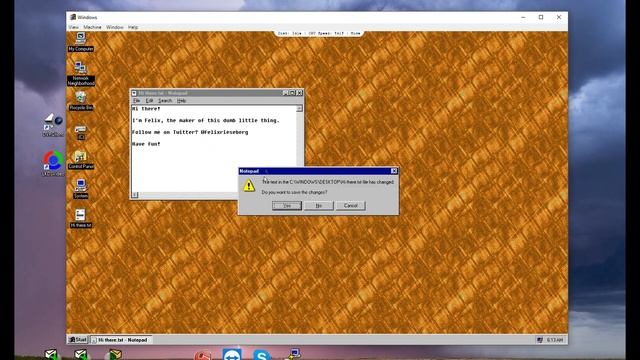Select the Hi there.txt desktop file icon
640x360 pixels.
pyautogui.click(x=81, y=218)
